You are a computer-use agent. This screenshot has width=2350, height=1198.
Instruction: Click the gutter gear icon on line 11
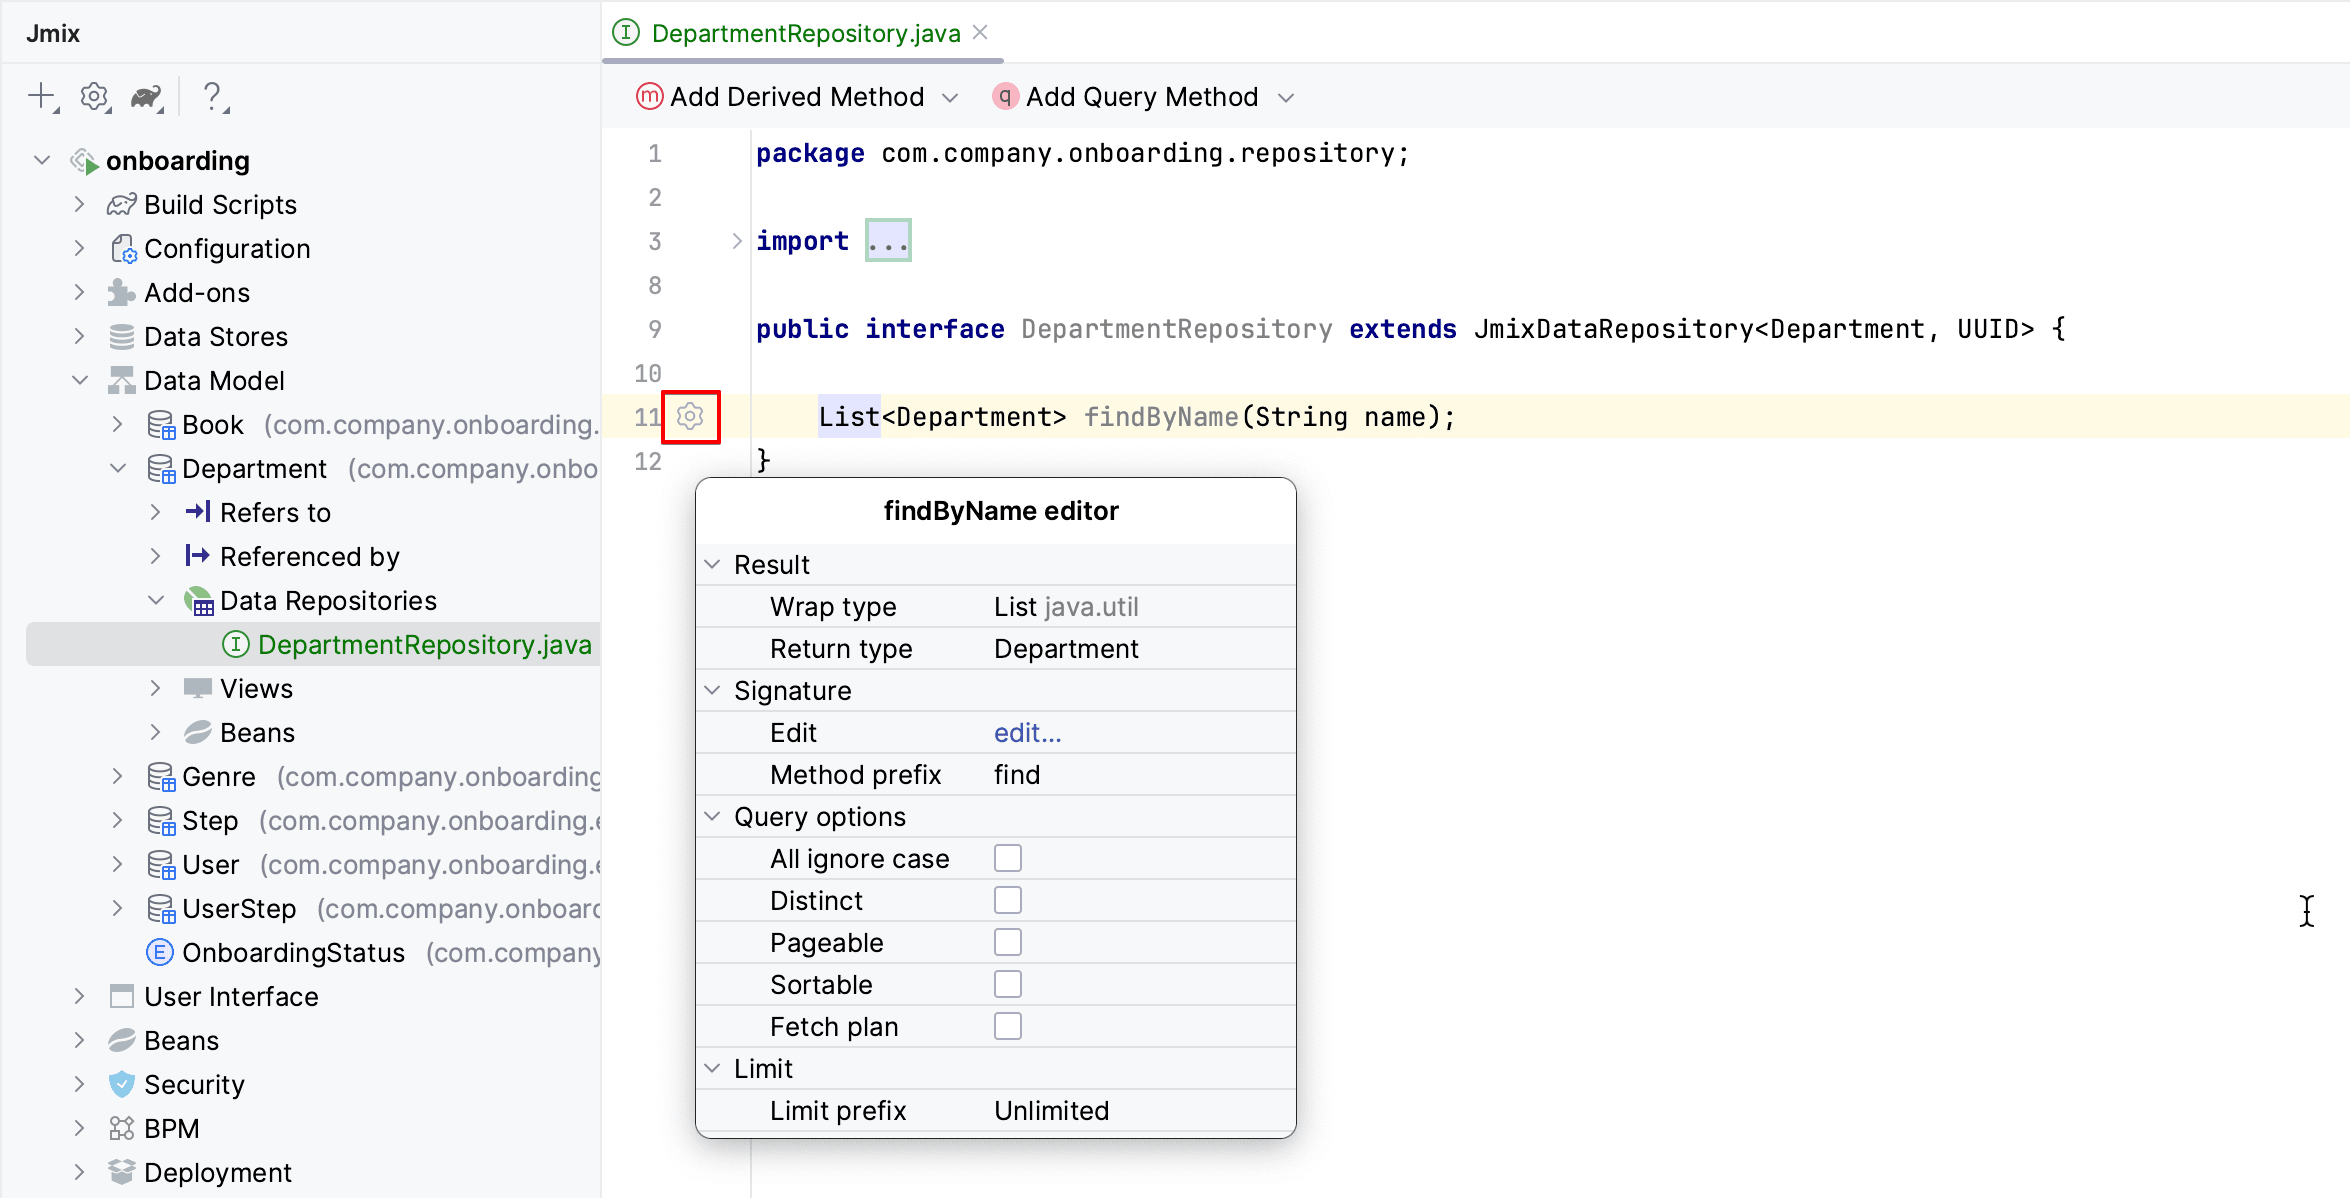pos(690,416)
